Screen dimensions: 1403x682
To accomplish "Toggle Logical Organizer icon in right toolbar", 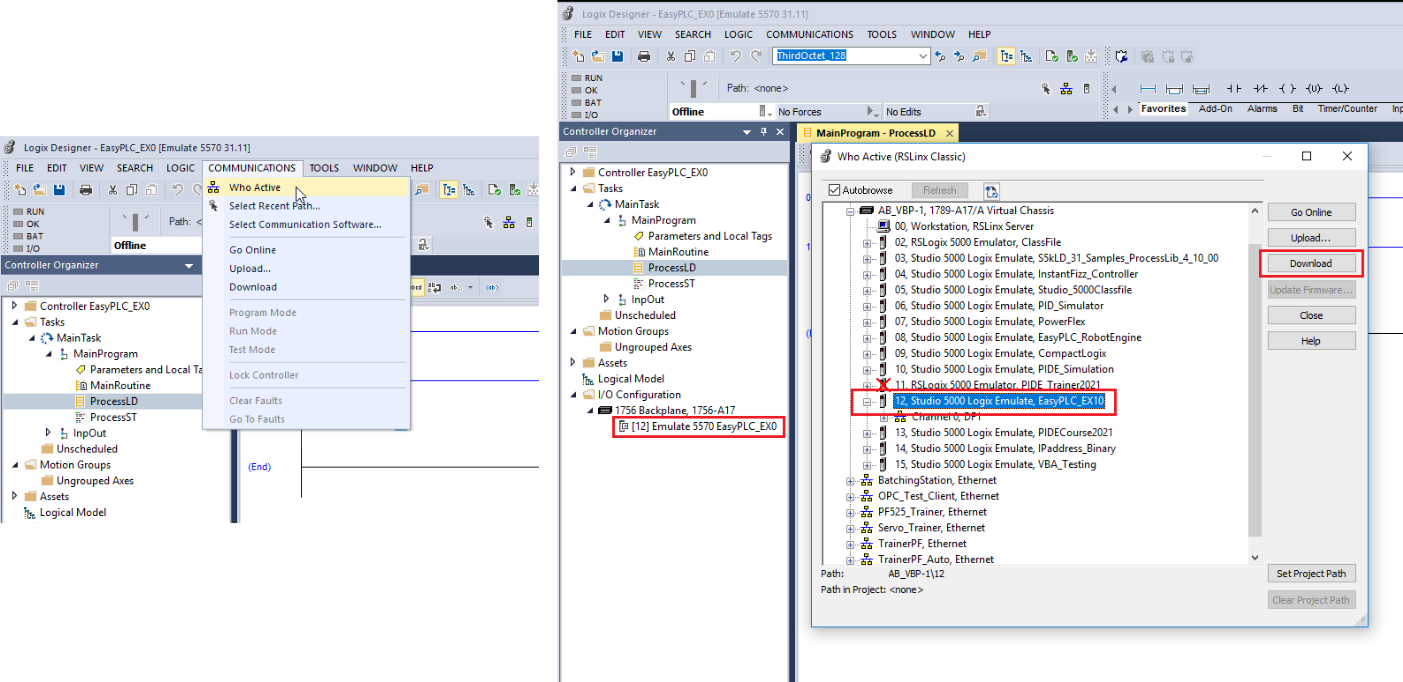I will [1027, 56].
